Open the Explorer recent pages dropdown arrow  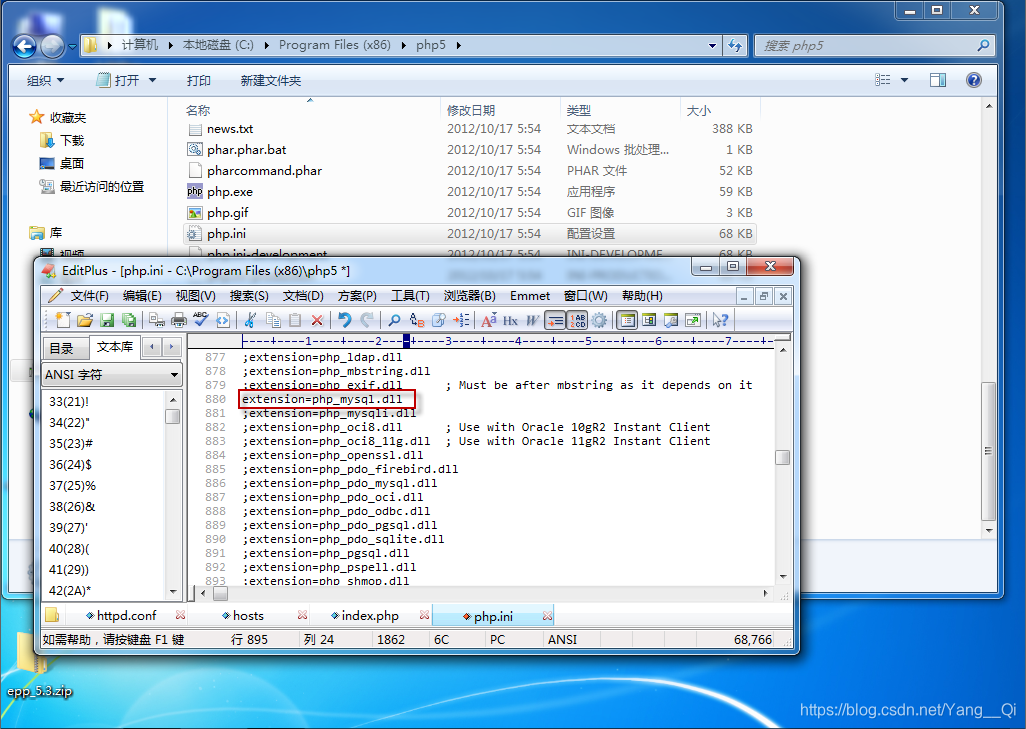tap(72, 46)
